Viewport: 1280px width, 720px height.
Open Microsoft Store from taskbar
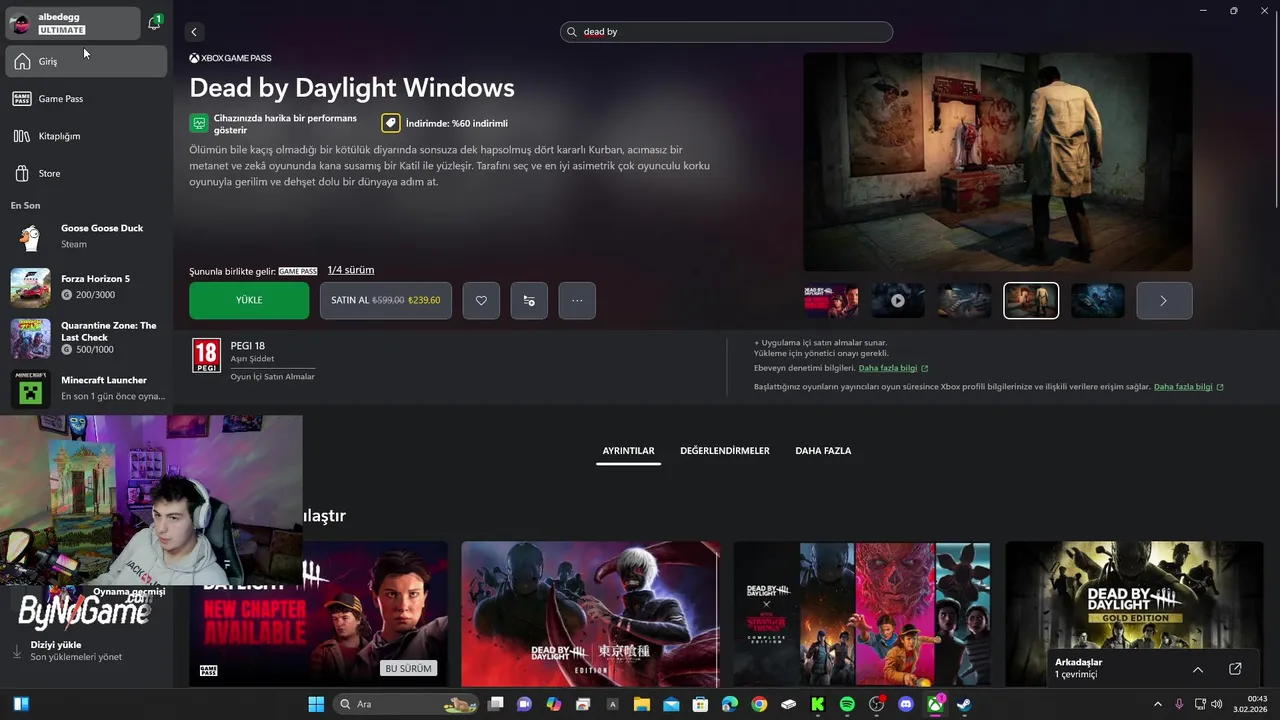pyautogui.click(x=701, y=704)
